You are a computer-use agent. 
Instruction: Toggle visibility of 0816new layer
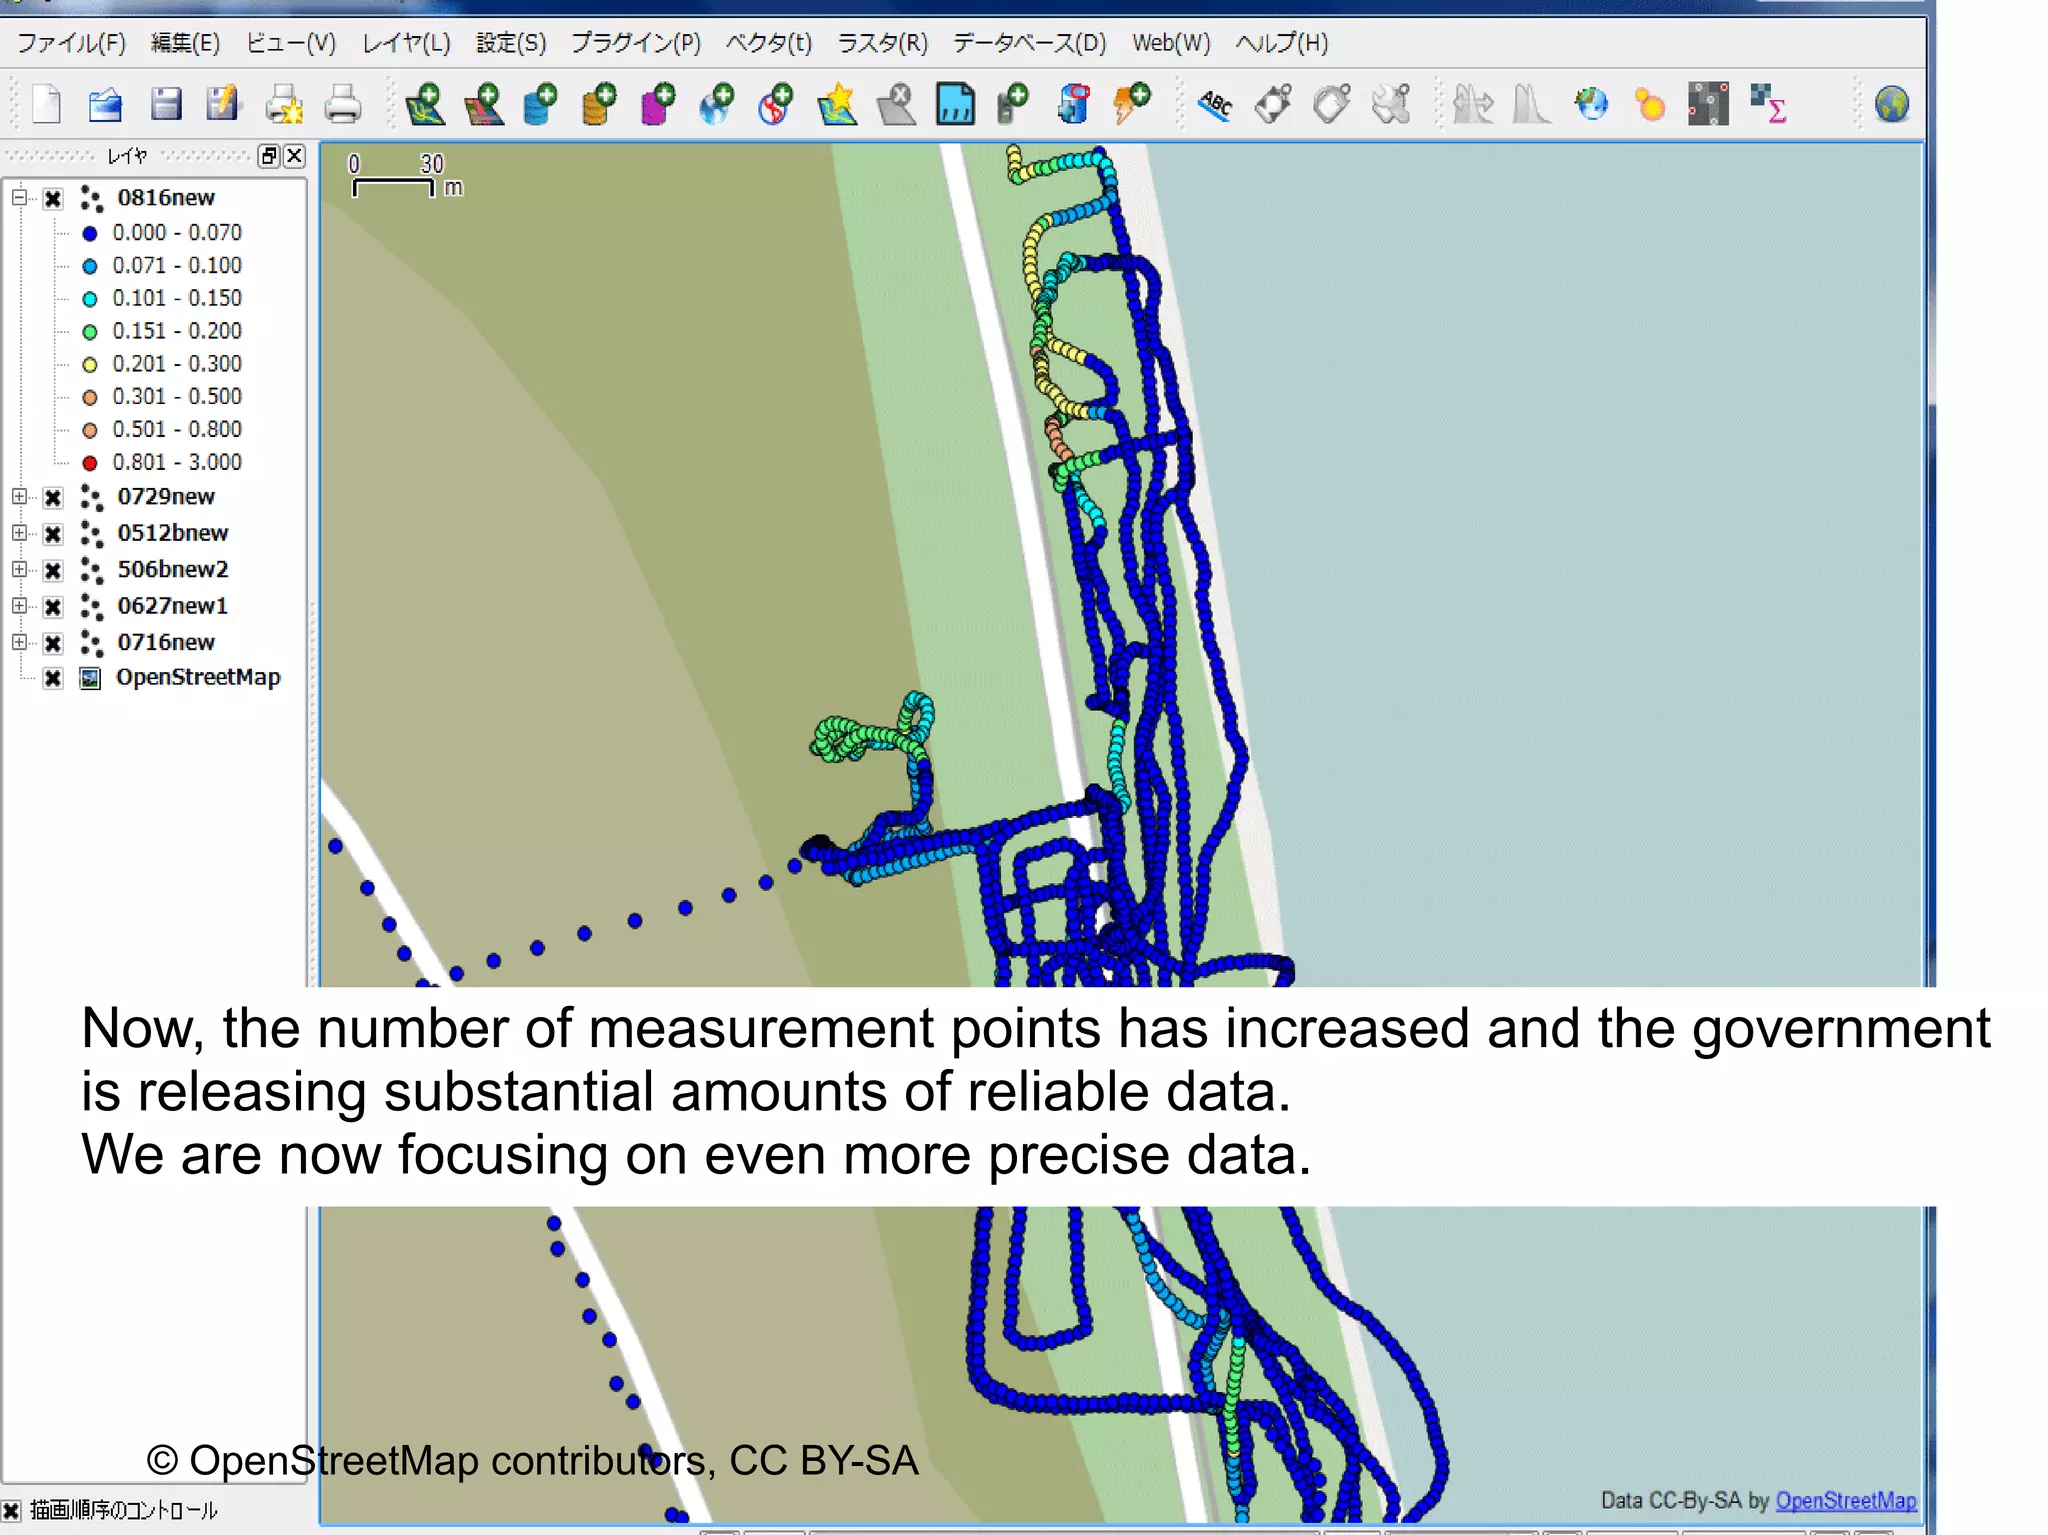coord(53,198)
